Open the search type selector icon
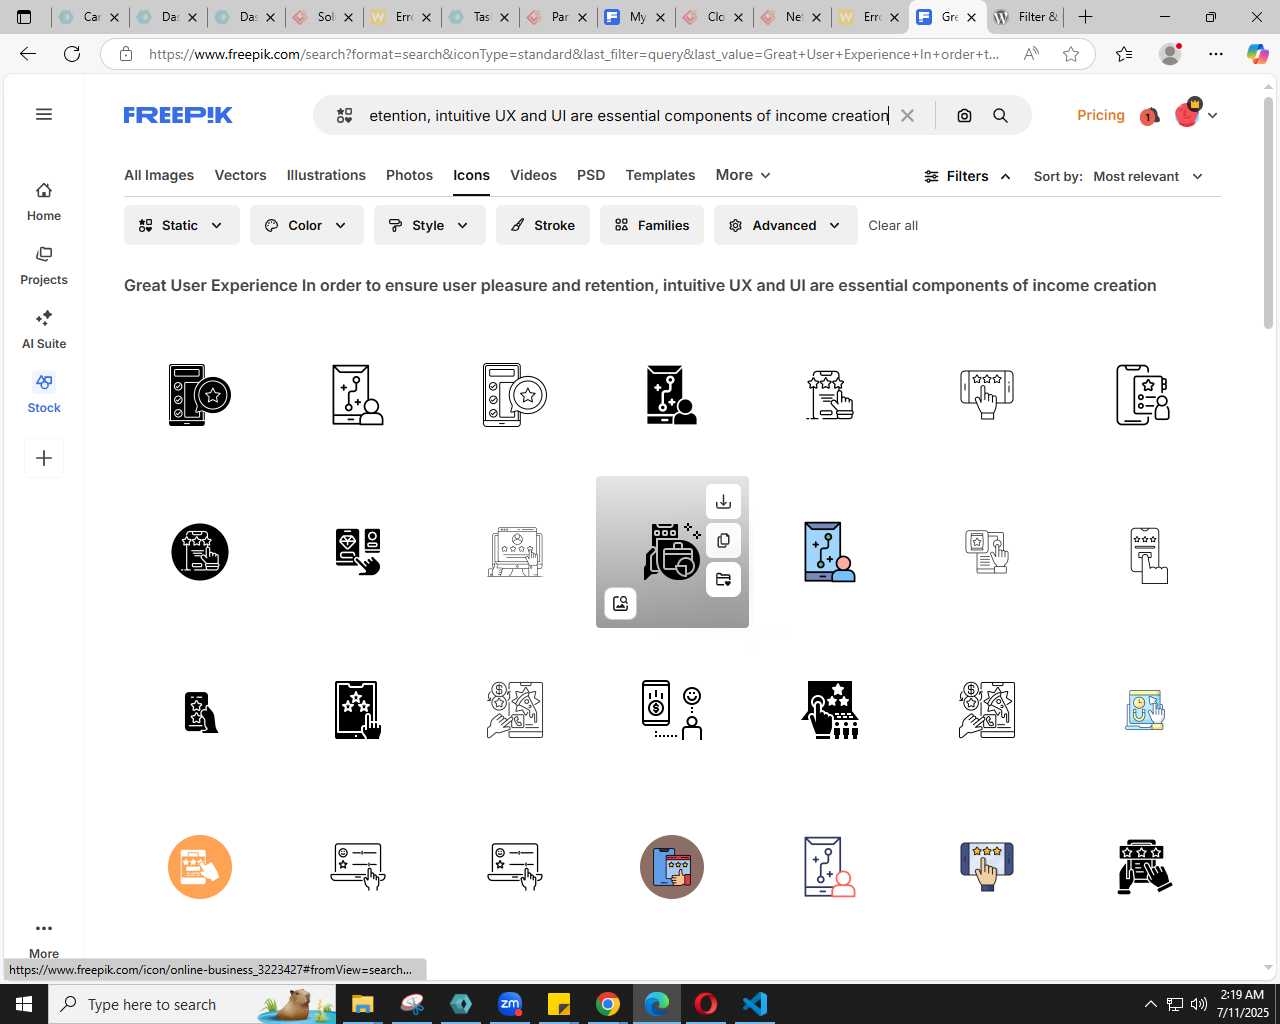This screenshot has height=1024, width=1280. point(344,116)
